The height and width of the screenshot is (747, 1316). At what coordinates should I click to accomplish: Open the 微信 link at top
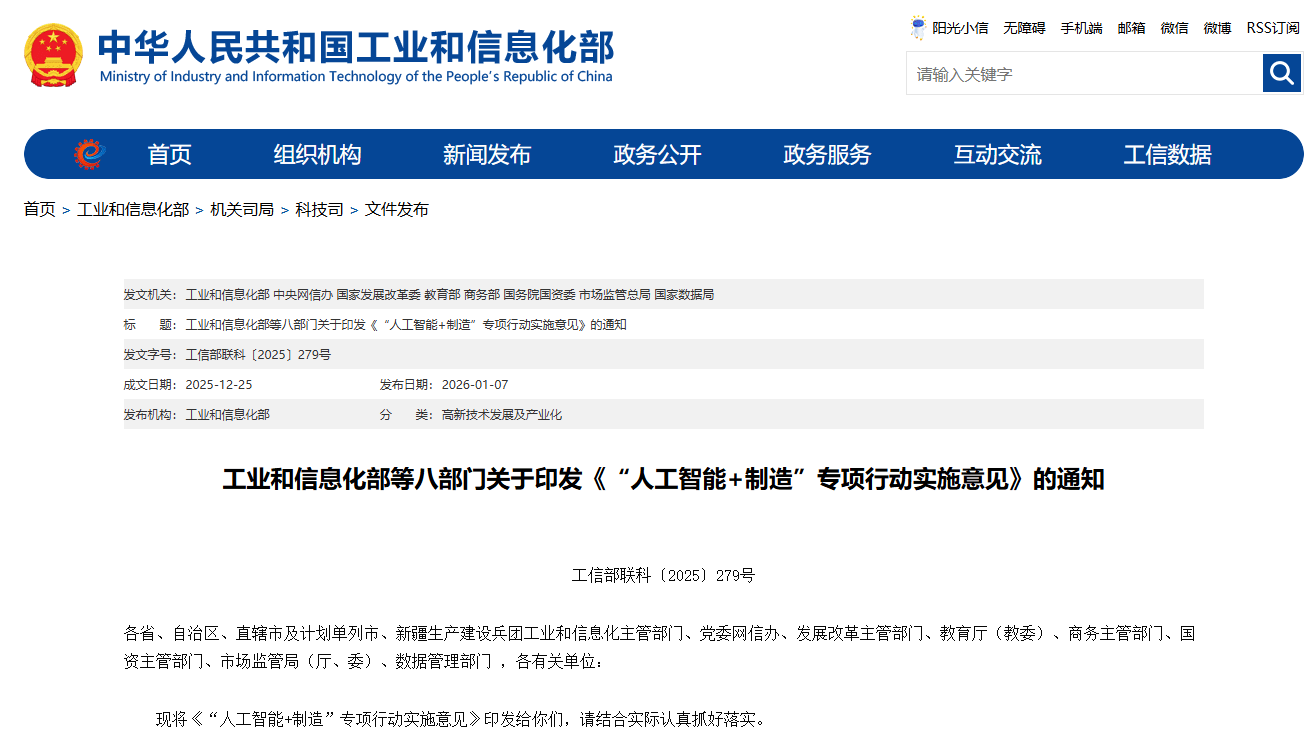click(x=1174, y=28)
